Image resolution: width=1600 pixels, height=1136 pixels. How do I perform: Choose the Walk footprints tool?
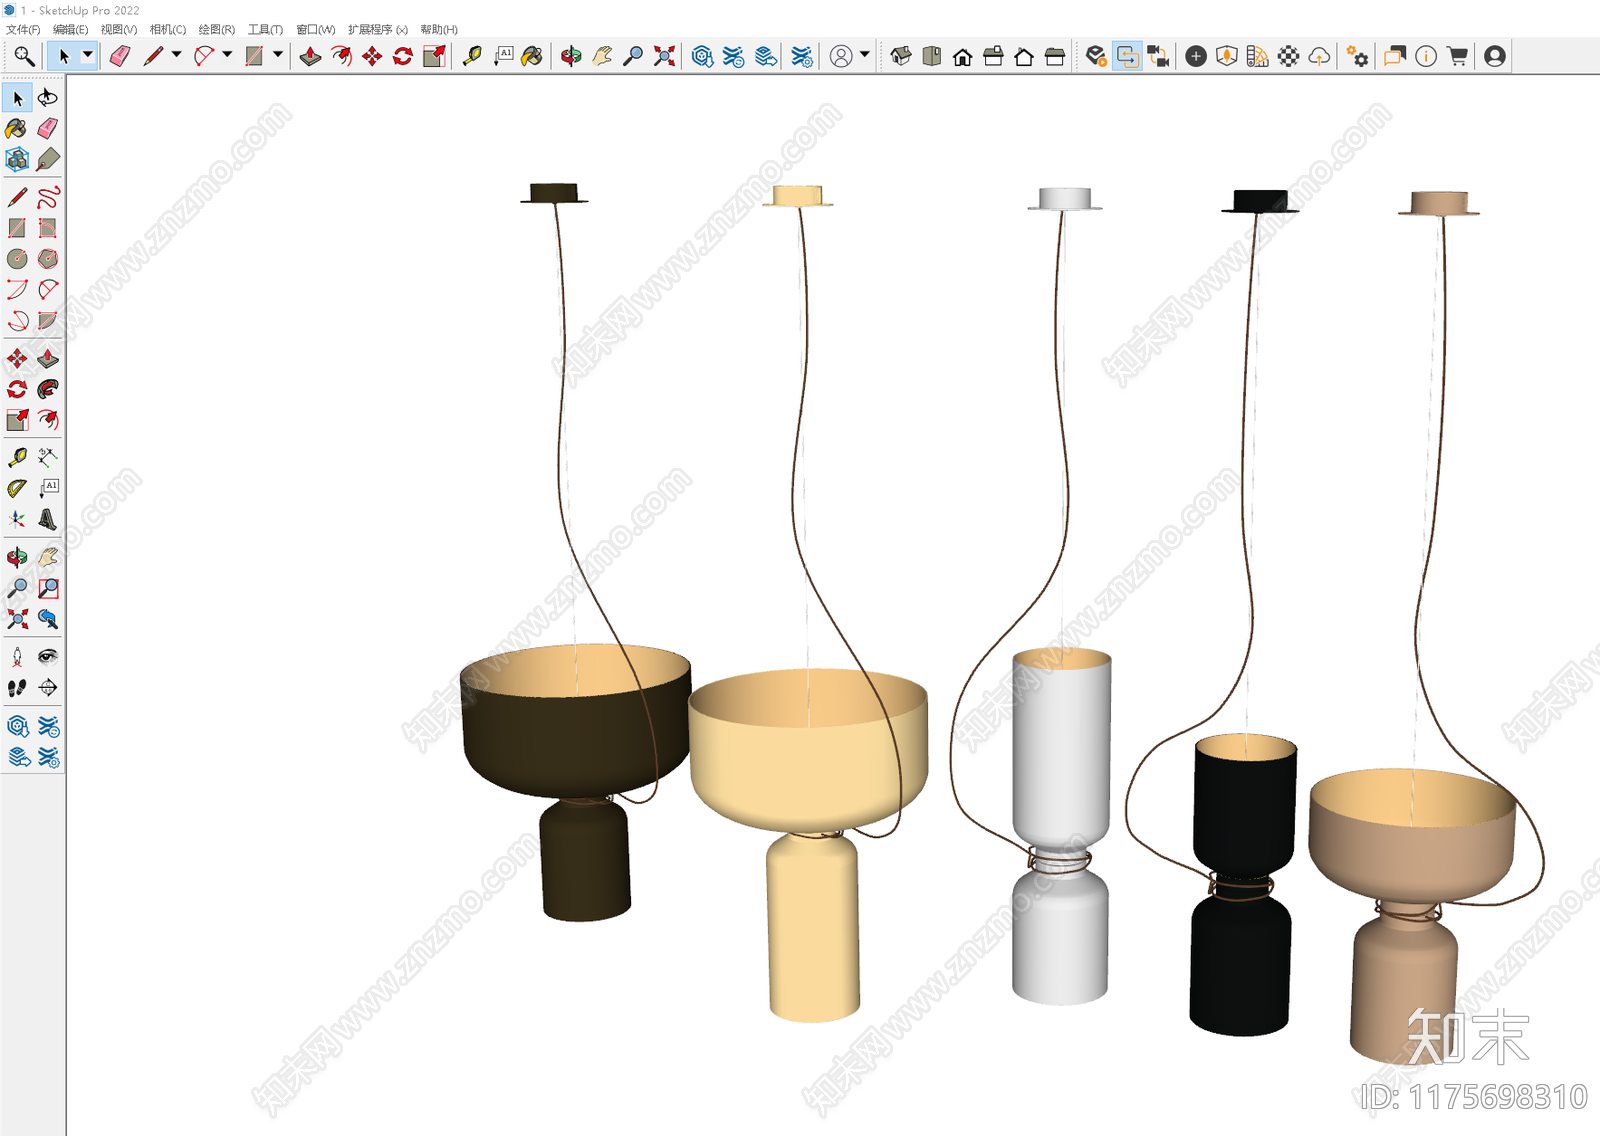click(17, 688)
